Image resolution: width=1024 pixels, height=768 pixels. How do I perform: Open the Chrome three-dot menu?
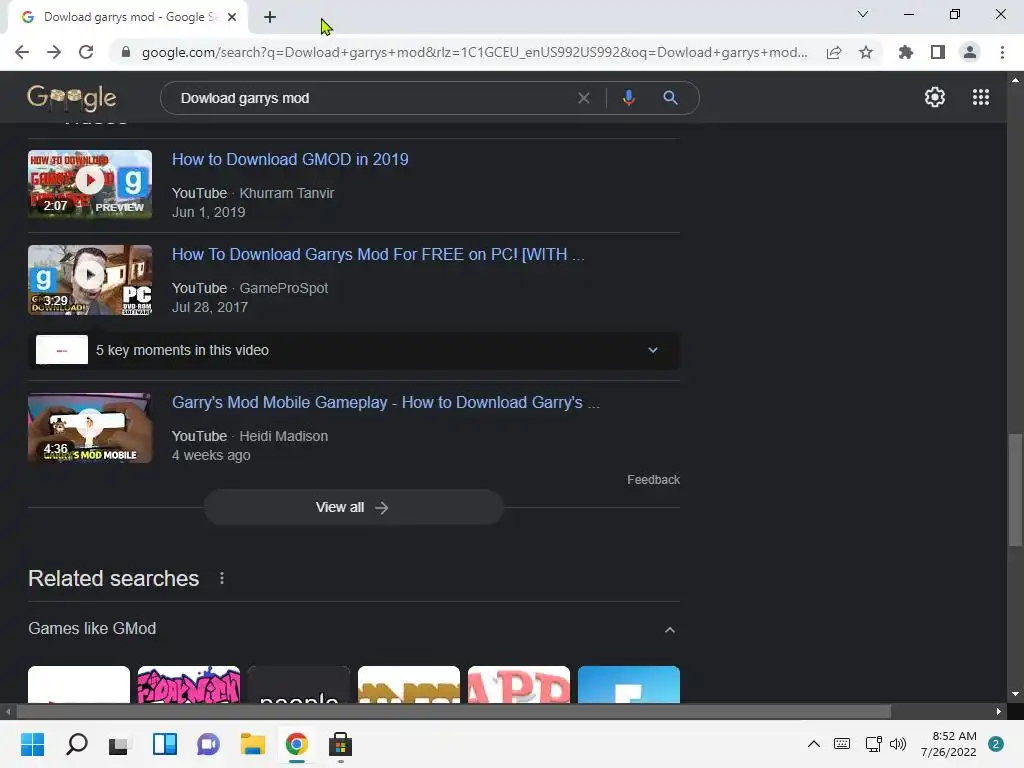pyautogui.click(x=1002, y=52)
